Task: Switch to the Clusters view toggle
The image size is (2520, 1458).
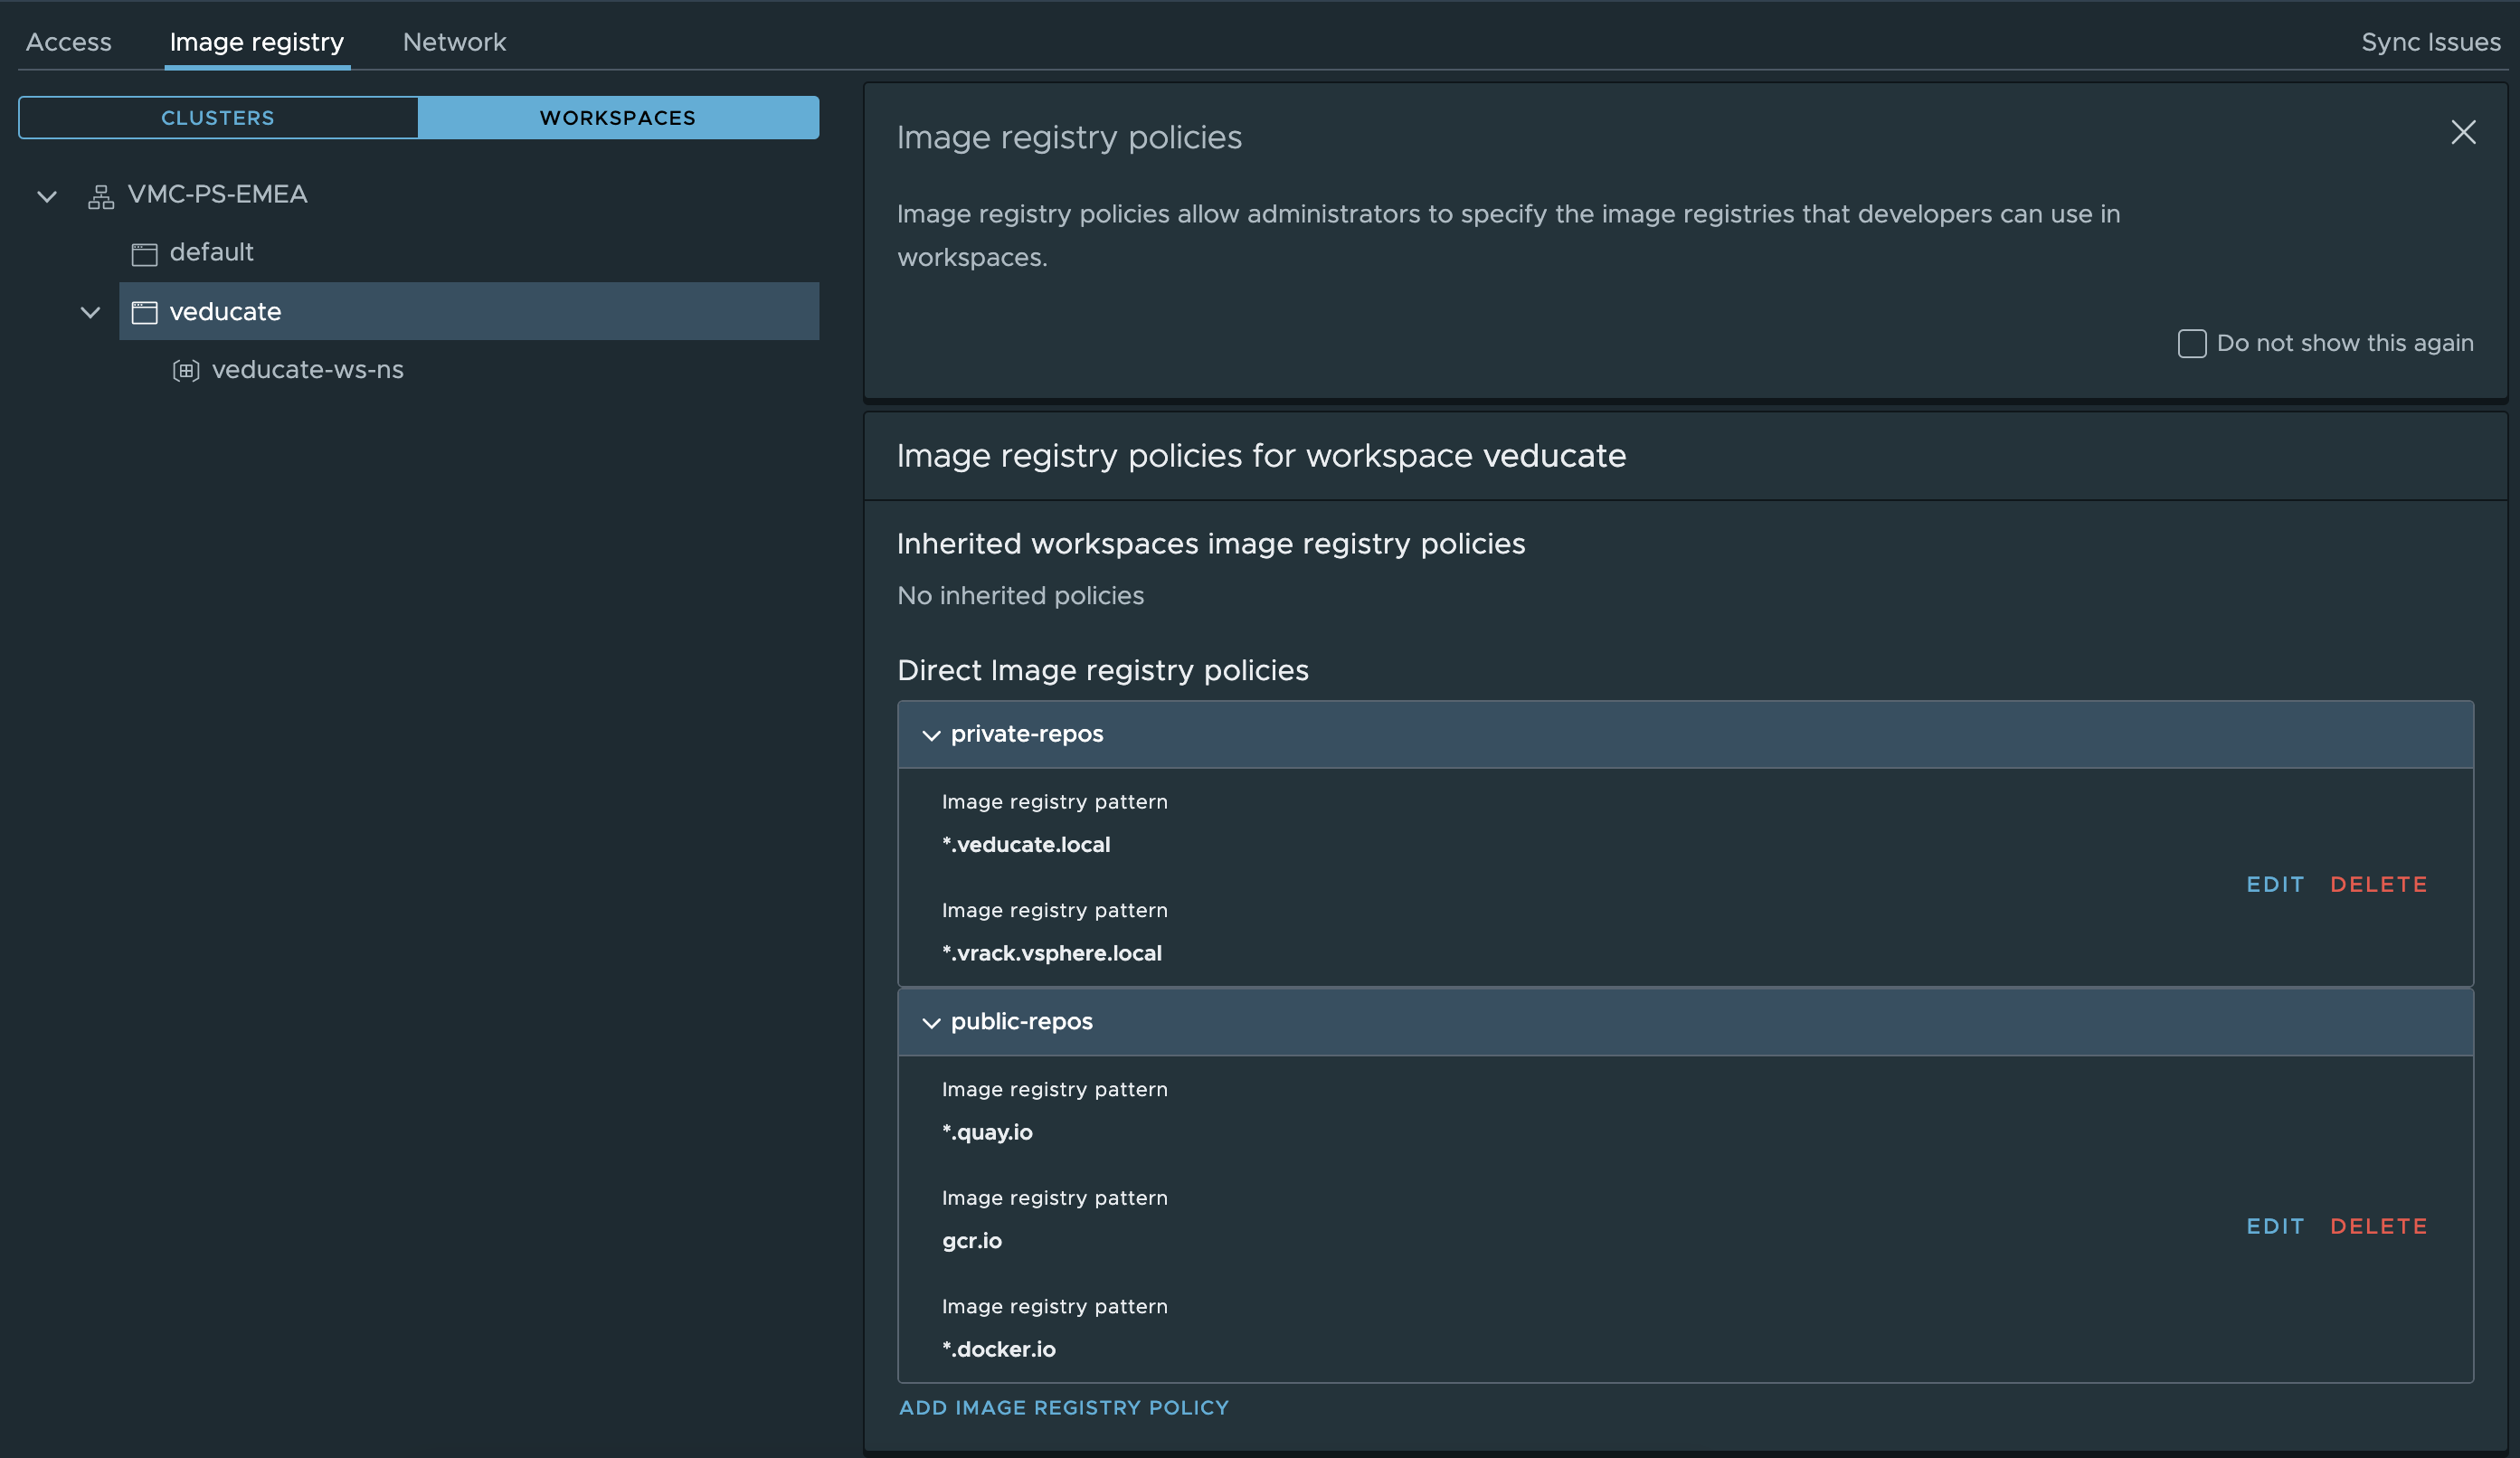Action: tap(218, 118)
